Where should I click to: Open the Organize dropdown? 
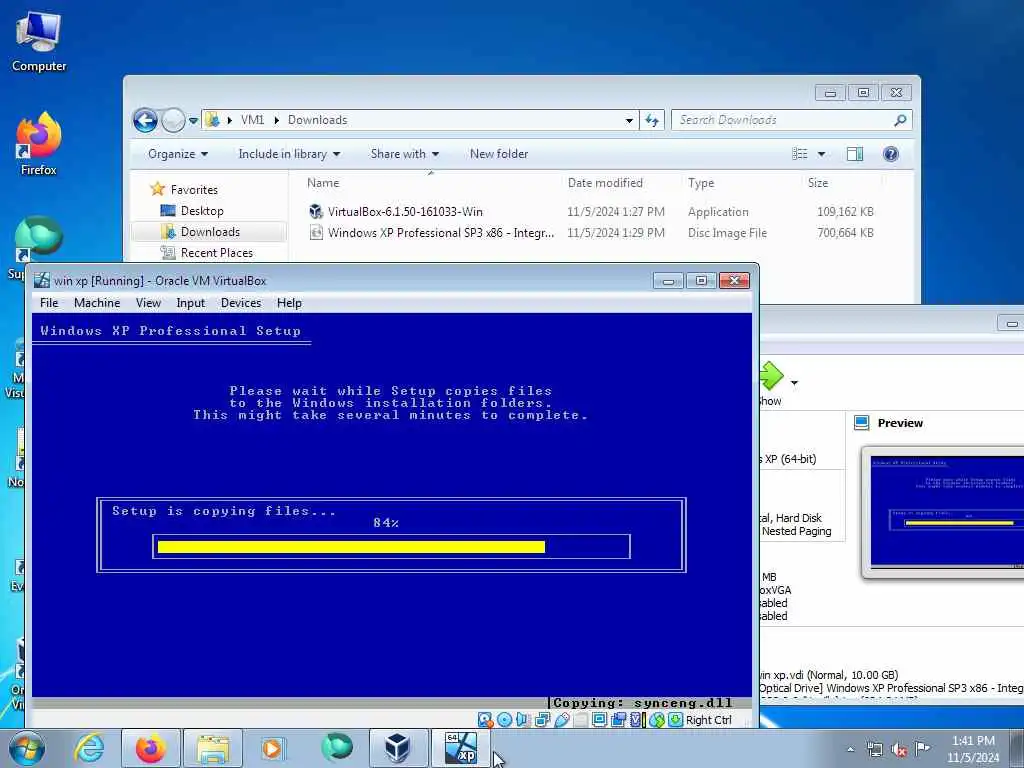178,154
